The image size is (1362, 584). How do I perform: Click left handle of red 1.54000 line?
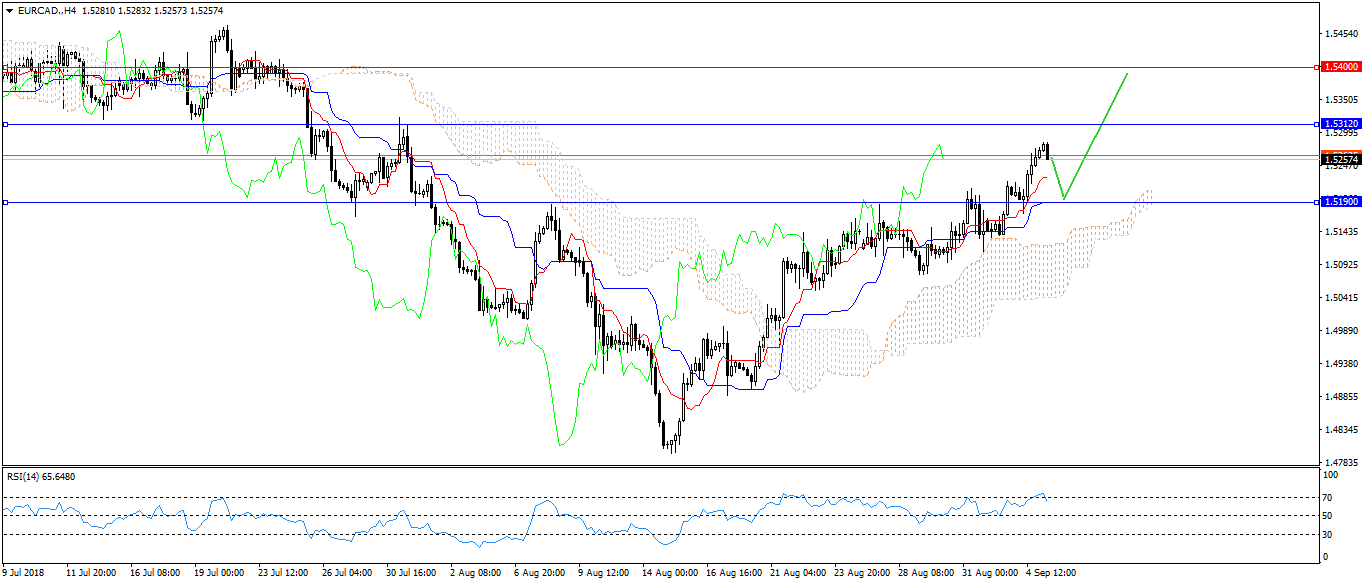click(5, 67)
